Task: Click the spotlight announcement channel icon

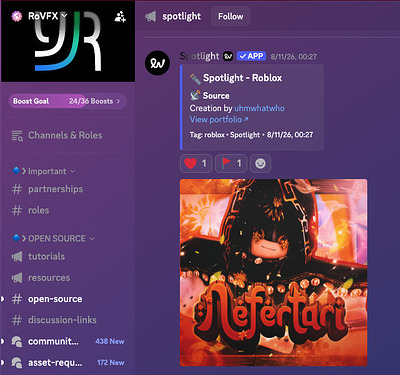Action: tap(151, 16)
